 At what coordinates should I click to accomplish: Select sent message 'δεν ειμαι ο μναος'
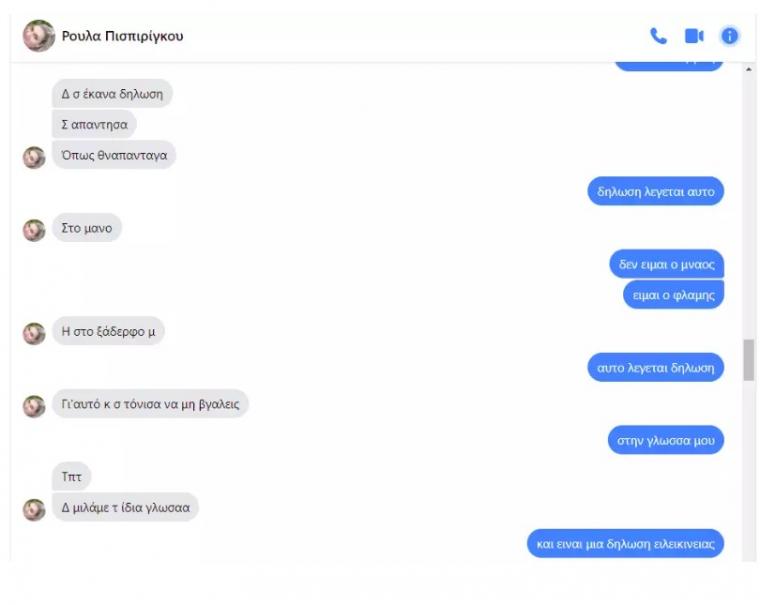(x=666, y=264)
